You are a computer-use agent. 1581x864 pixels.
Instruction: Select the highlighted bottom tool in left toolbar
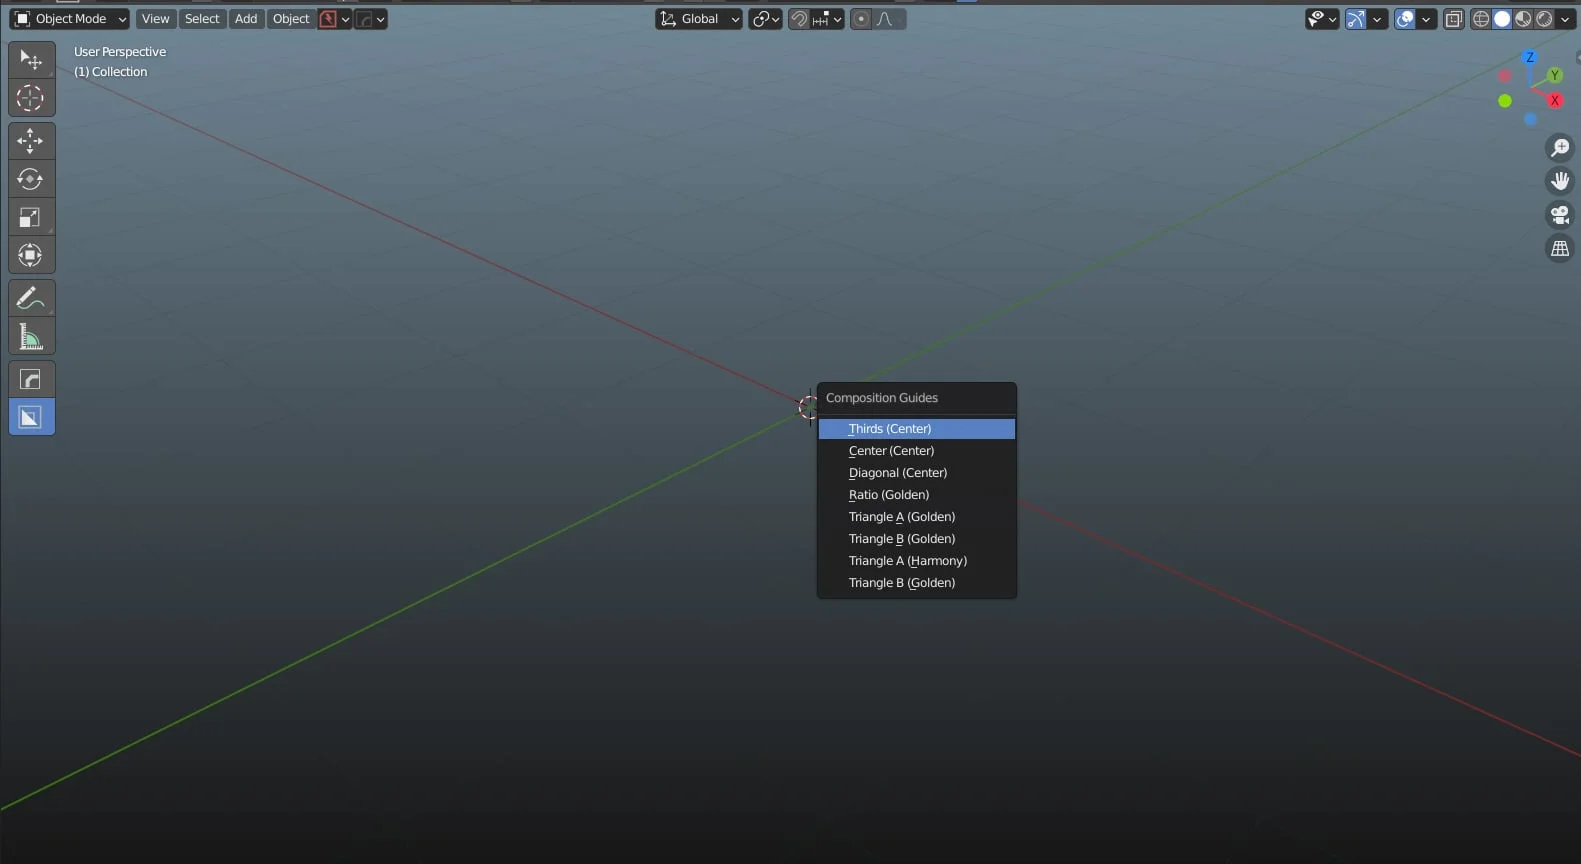31,417
